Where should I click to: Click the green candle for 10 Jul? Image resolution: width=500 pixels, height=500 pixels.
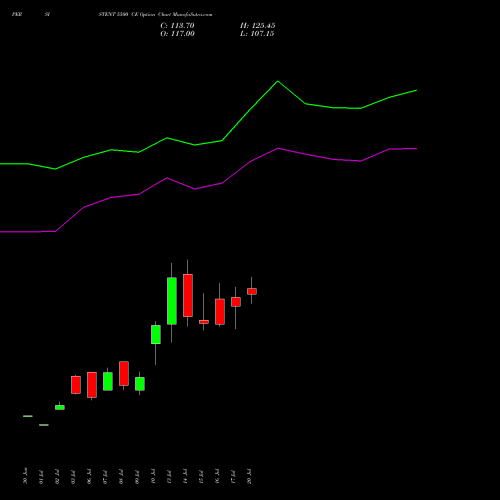click(x=156, y=335)
